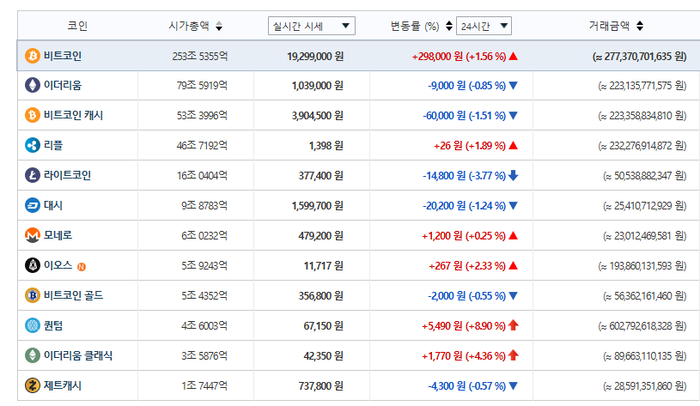Open the 이오스 coin link
Viewport: 700px width, 406px height.
pos(58,265)
